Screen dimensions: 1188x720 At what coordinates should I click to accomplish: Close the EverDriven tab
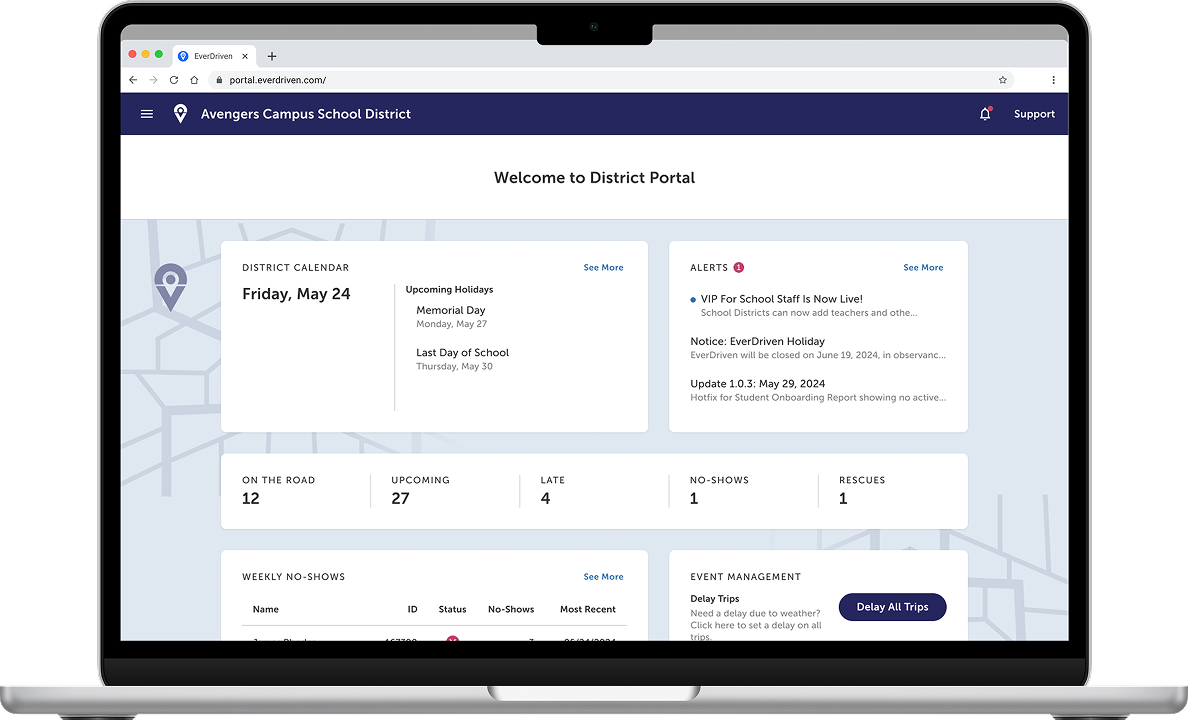[x=245, y=56]
